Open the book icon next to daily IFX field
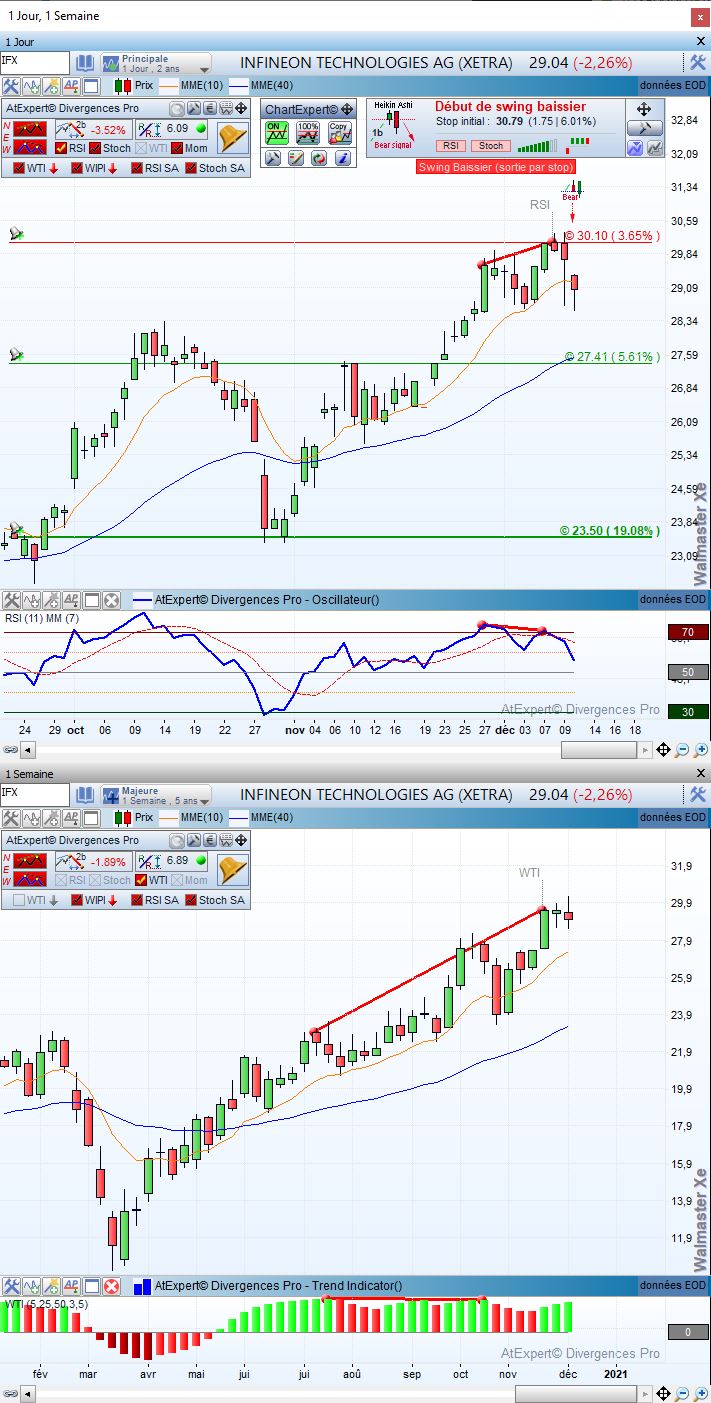The image size is (711, 1403). [x=84, y=62]
